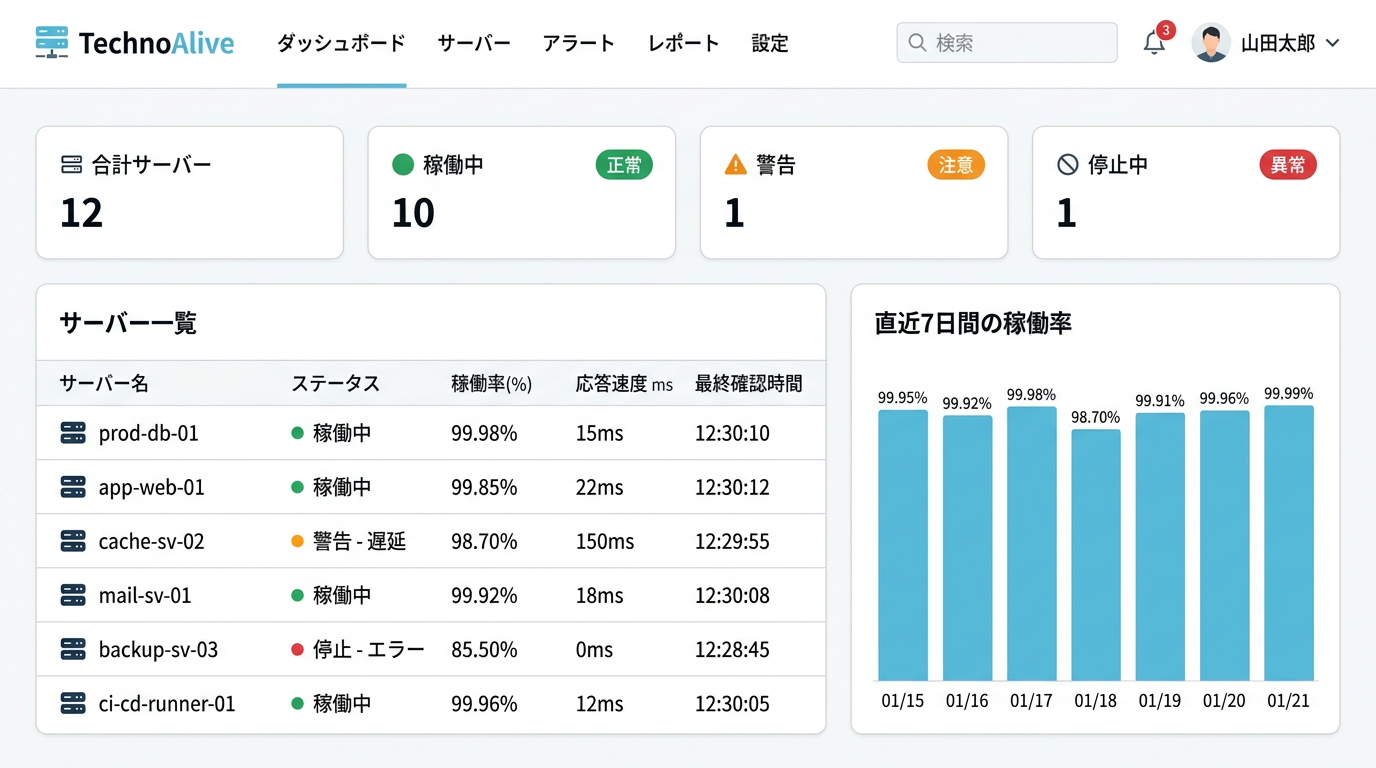Switch to the サーバー tab
This screenshot has height=768, width=1376.
click(473, 44)
